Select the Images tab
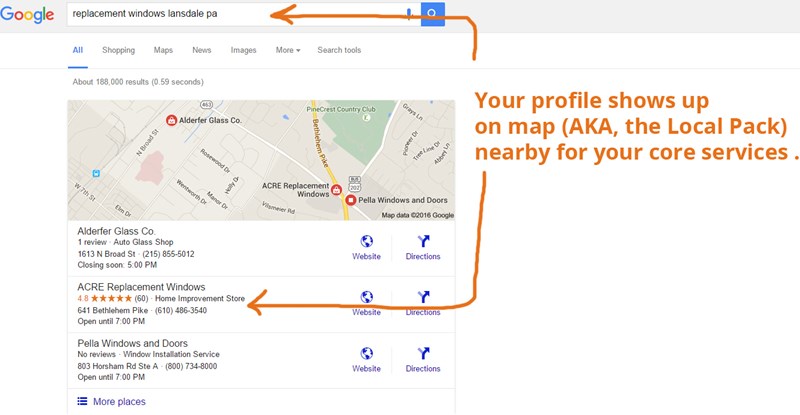This screenshot has width=800, height=415. point(243,50)
